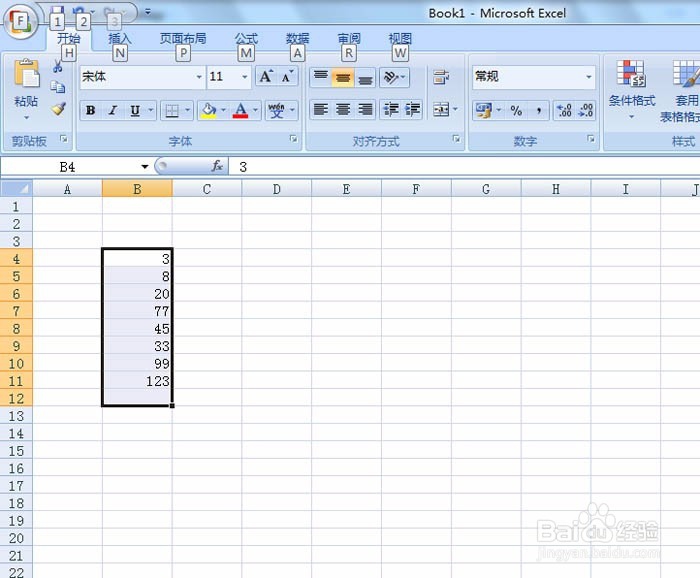Switch to 插入 (Insert) tab
Image resolution: width=700 pixels, height=578 pixels.
click(120, 38)
